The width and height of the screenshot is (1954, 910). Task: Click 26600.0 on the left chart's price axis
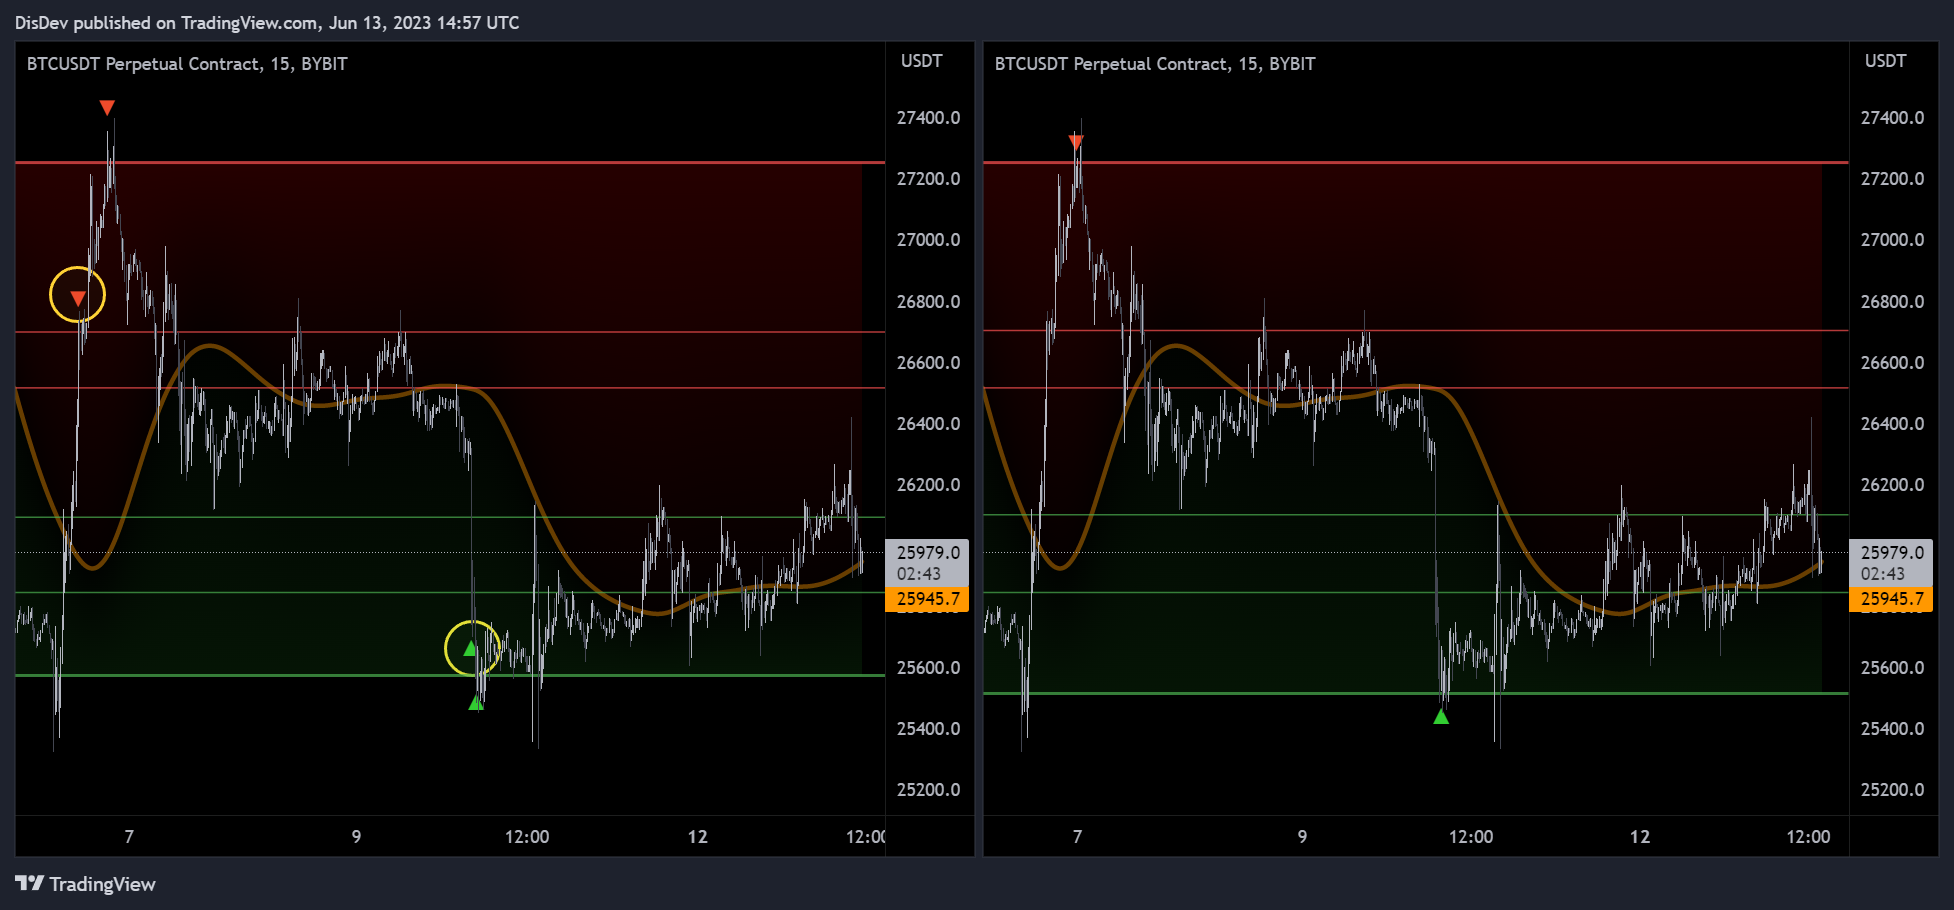pos(928,363)
